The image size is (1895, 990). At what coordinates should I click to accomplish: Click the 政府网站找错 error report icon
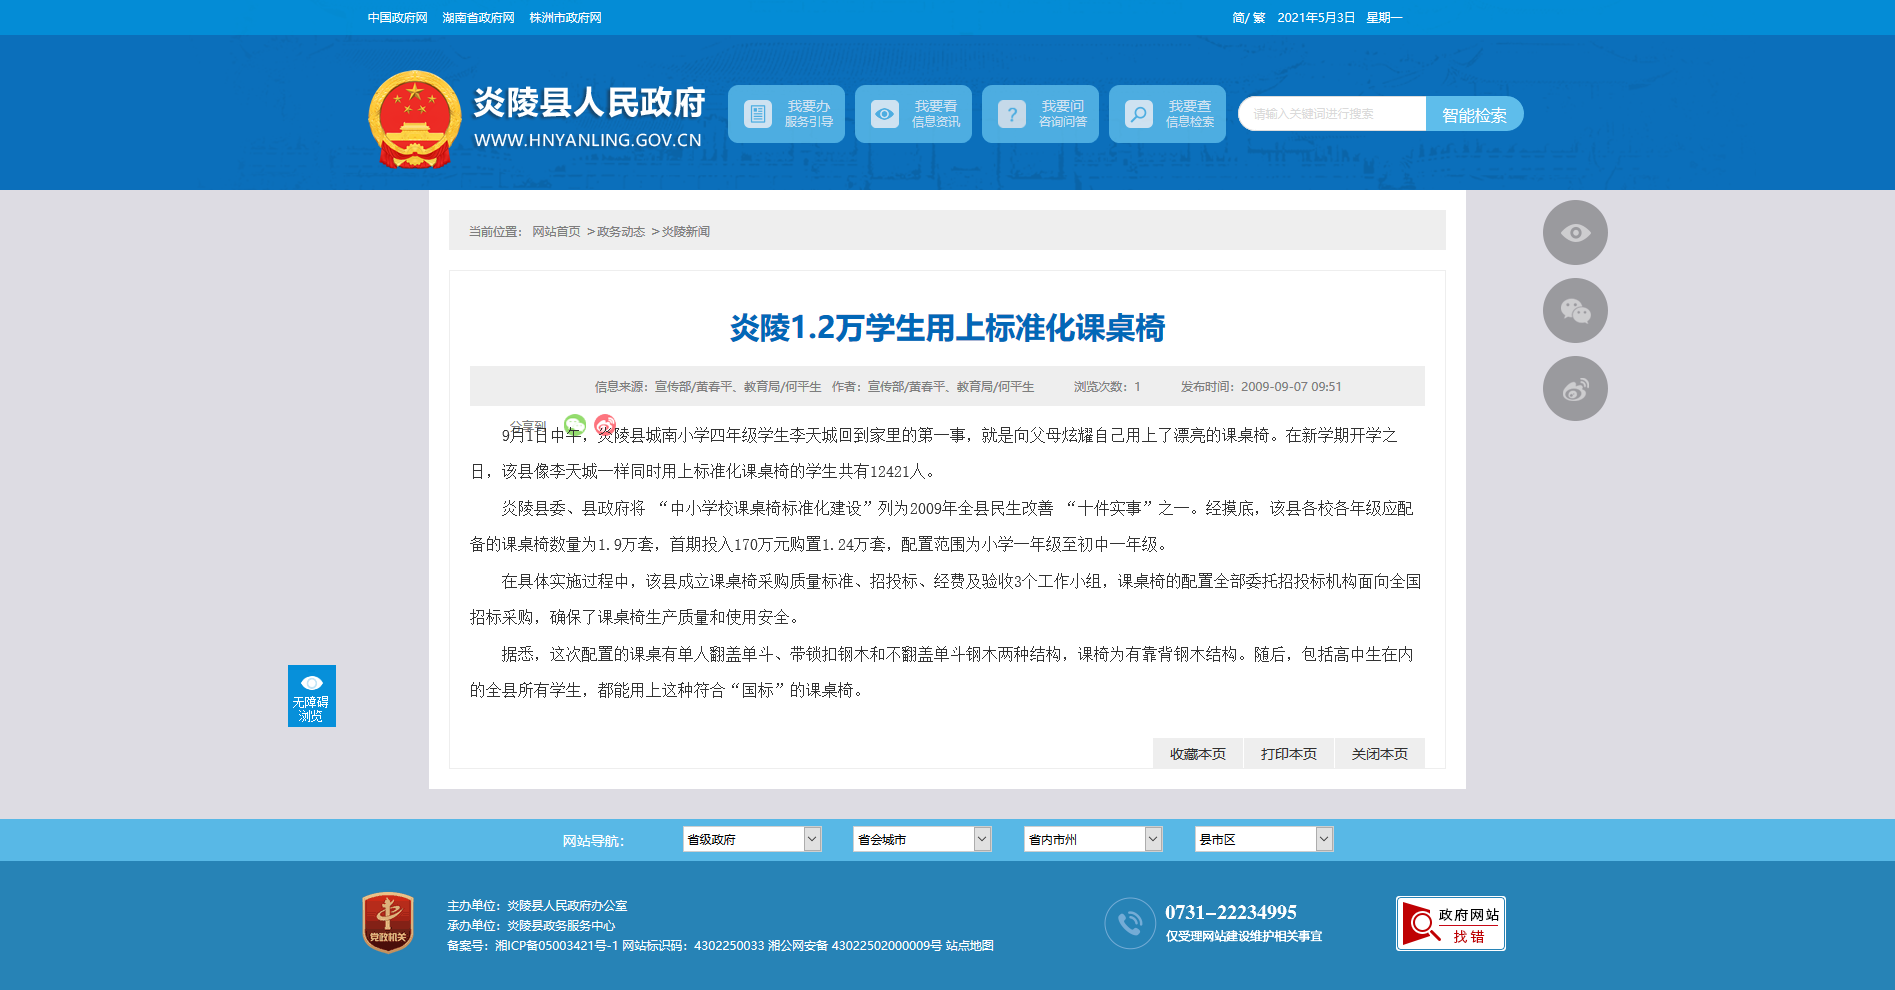tap(1450, 923)
